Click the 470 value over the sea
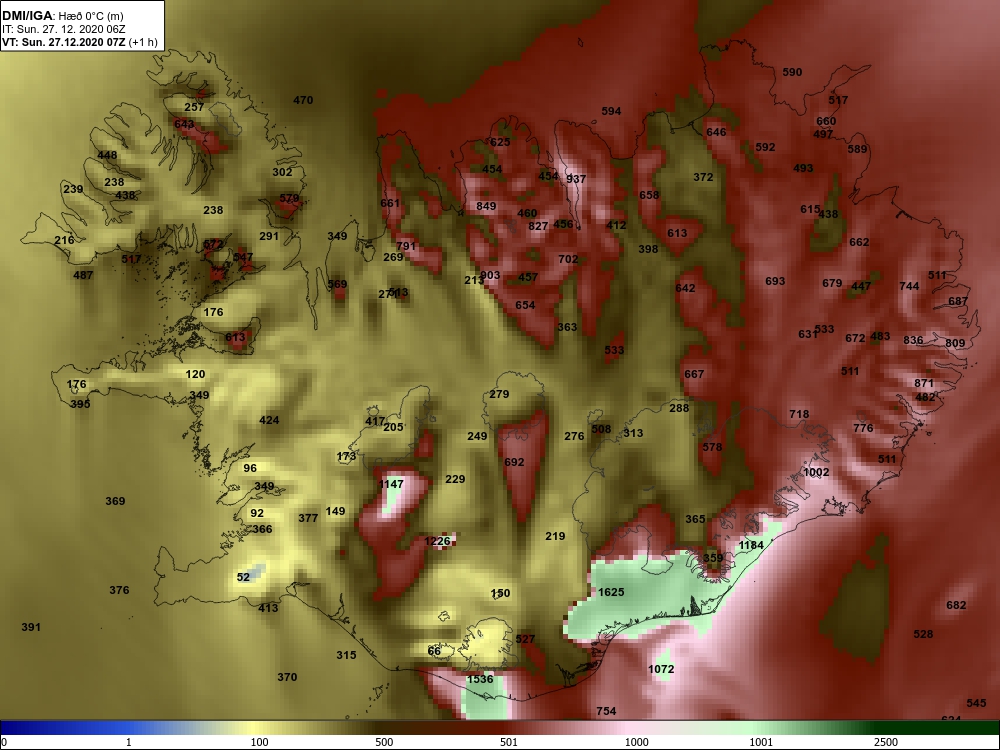 (x=303, y=100)
